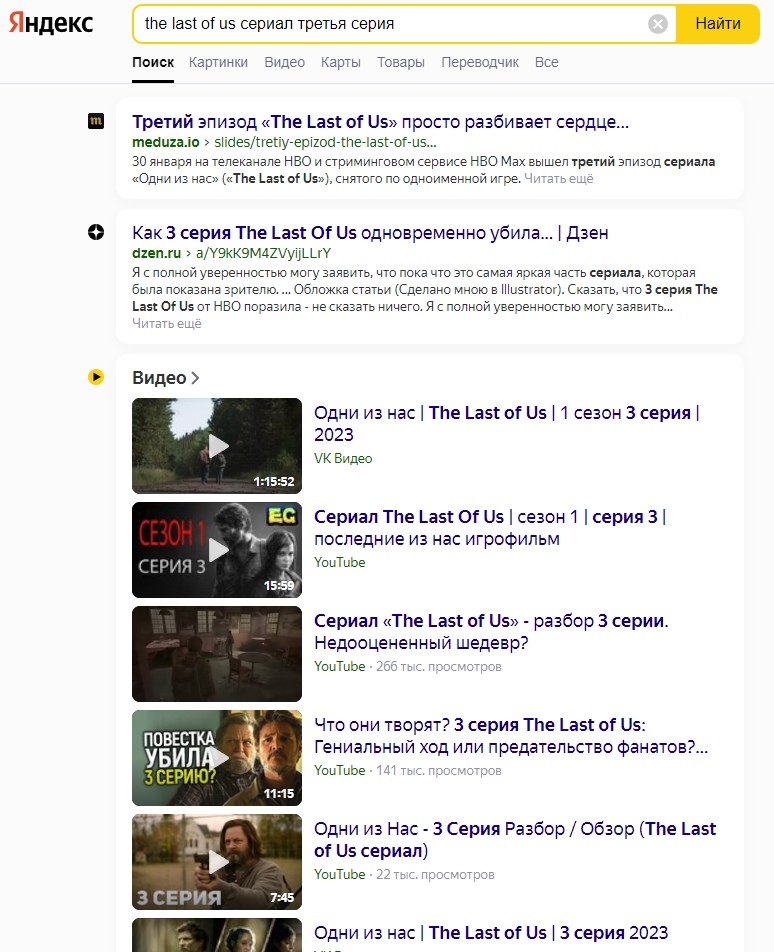Switch to the Видео tab
The width and height of the screenshot is (774, 952).
coord(285,62)
